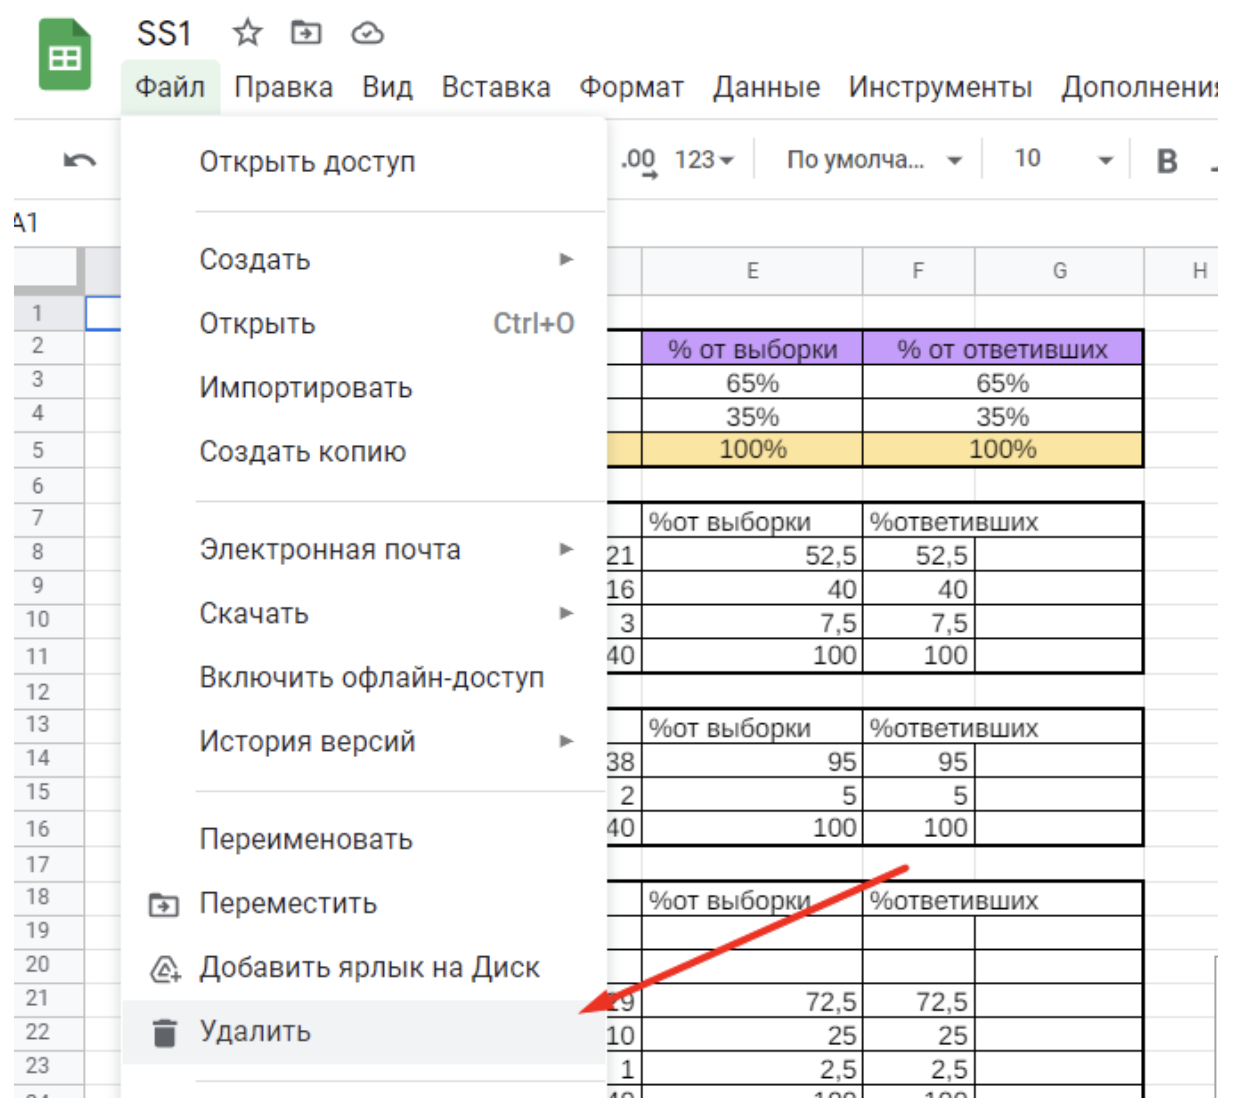1234x1112 pixels.
Task: Click purple cell '% от ответивших'
Action: click(1002, 349)
